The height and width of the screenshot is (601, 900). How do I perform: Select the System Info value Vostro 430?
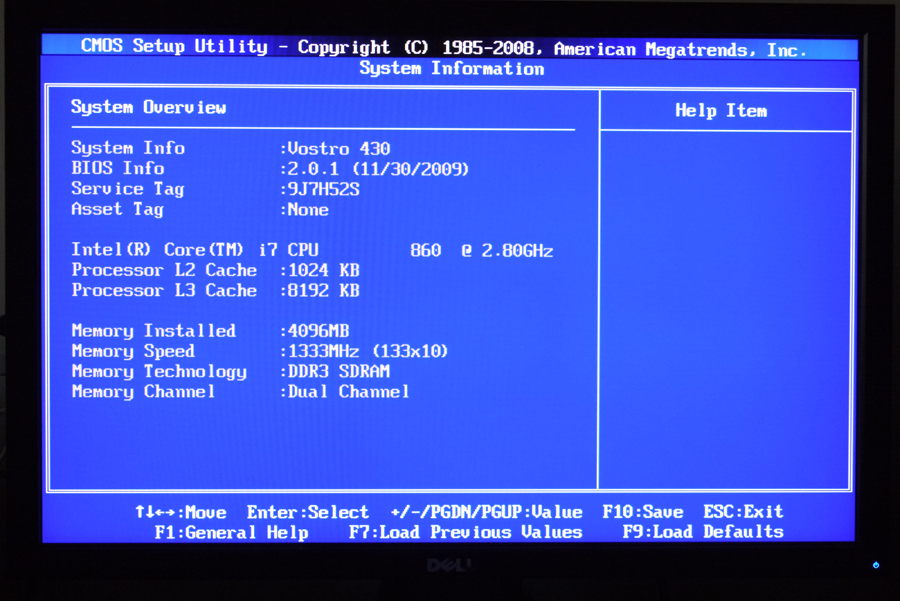click(x=339, y=149)
